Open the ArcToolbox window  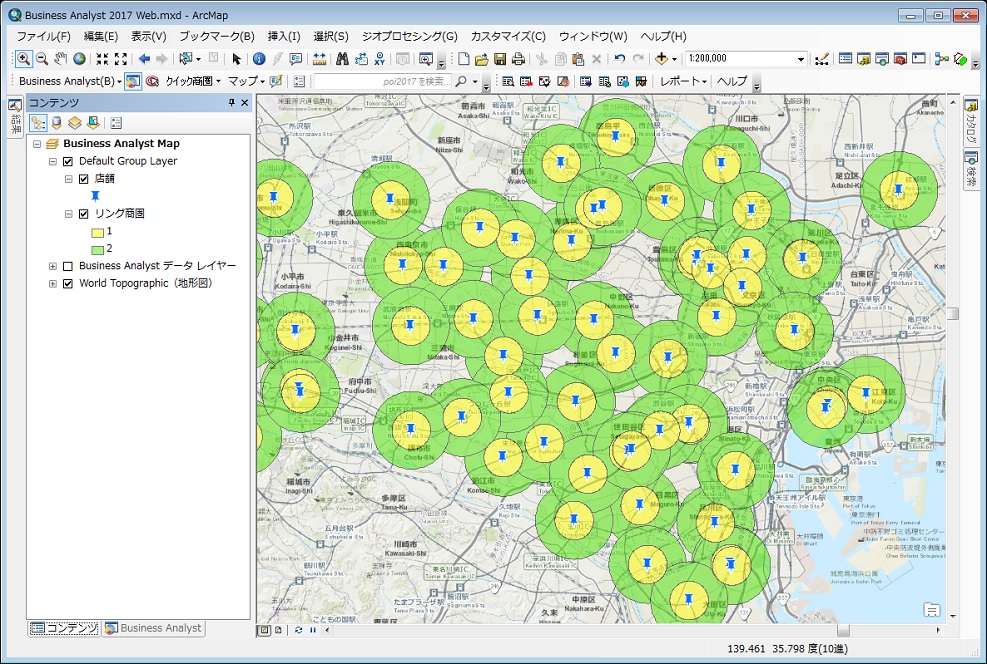pyautogui.click(x=900, y=59)
